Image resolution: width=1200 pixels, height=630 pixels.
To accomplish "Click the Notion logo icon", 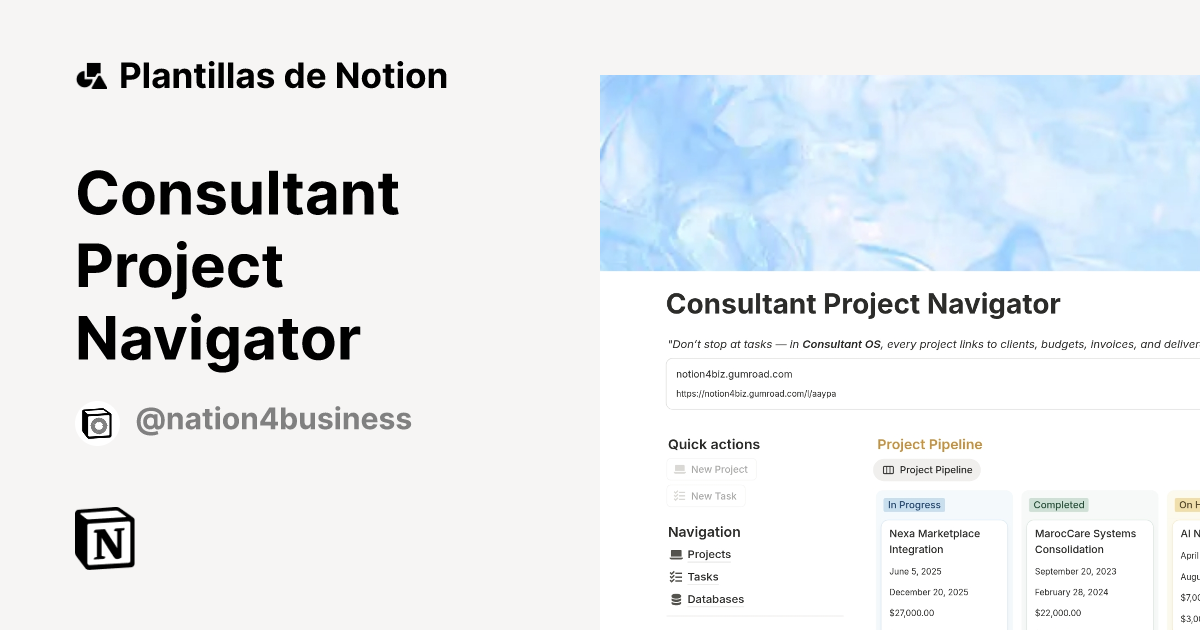I will tap(104, 538).
